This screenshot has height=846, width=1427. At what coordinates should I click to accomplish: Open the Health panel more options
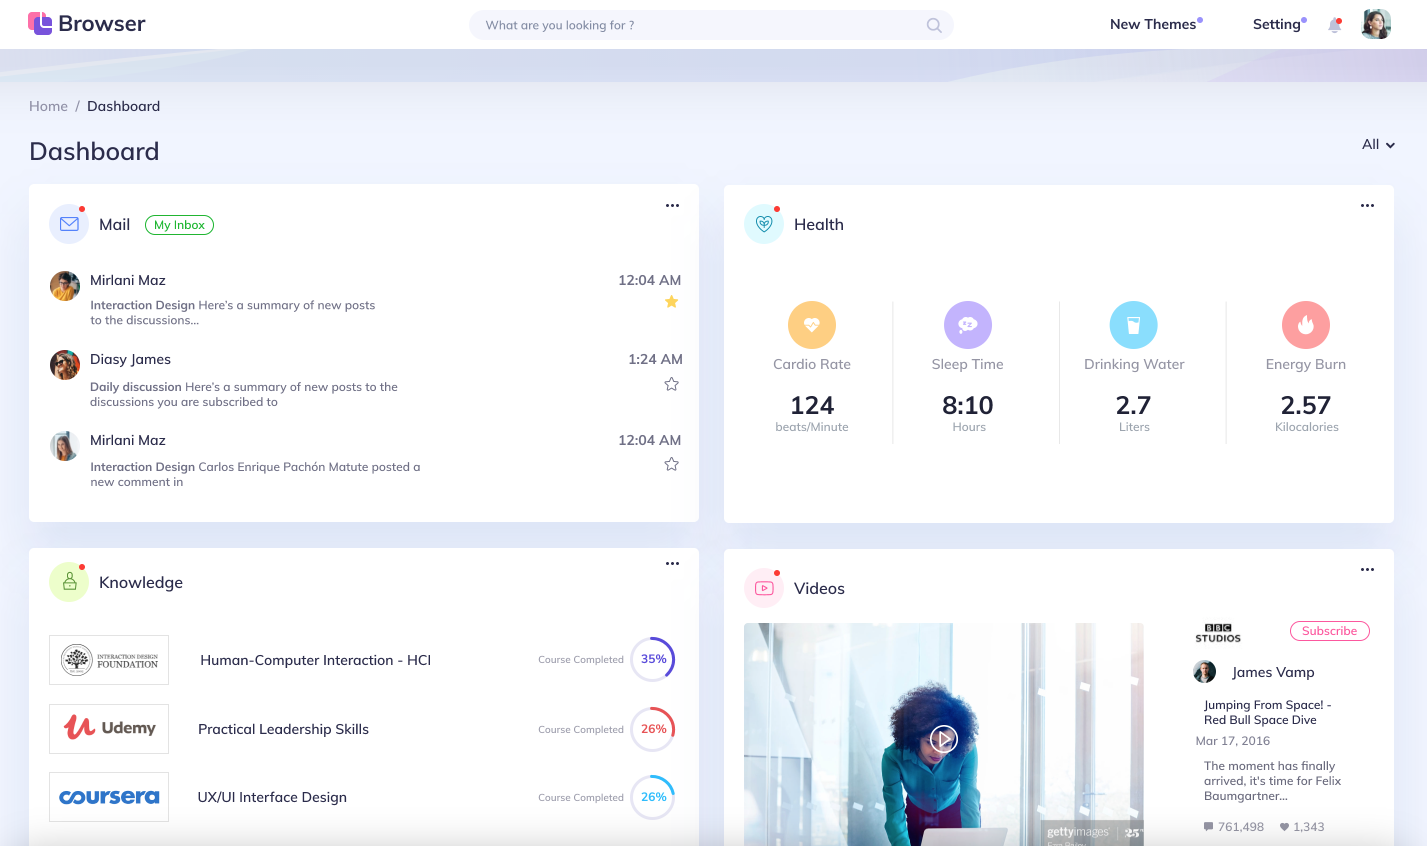(1367, 206)
